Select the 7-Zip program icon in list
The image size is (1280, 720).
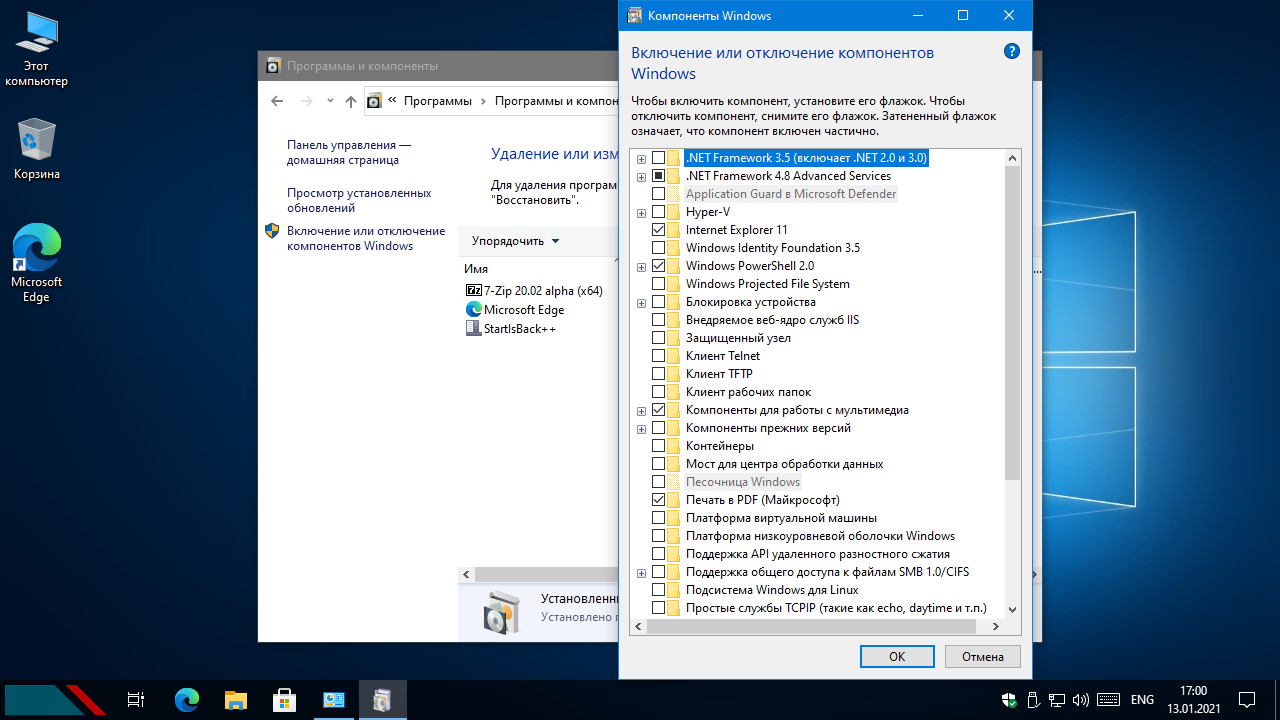point(474,291)
